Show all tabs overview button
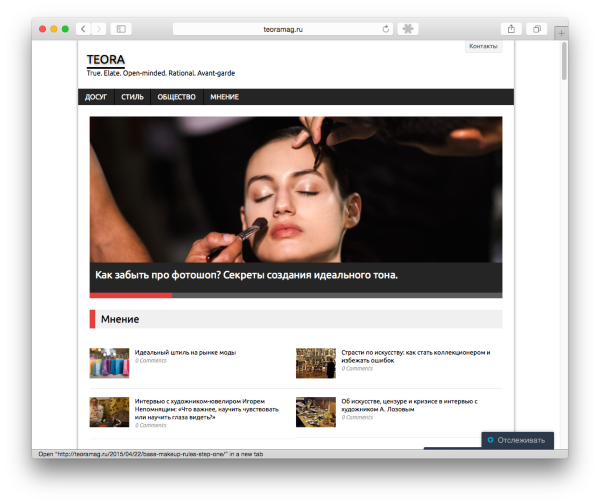Viewport: 600px width, 504px height. [x=537, y=29]
